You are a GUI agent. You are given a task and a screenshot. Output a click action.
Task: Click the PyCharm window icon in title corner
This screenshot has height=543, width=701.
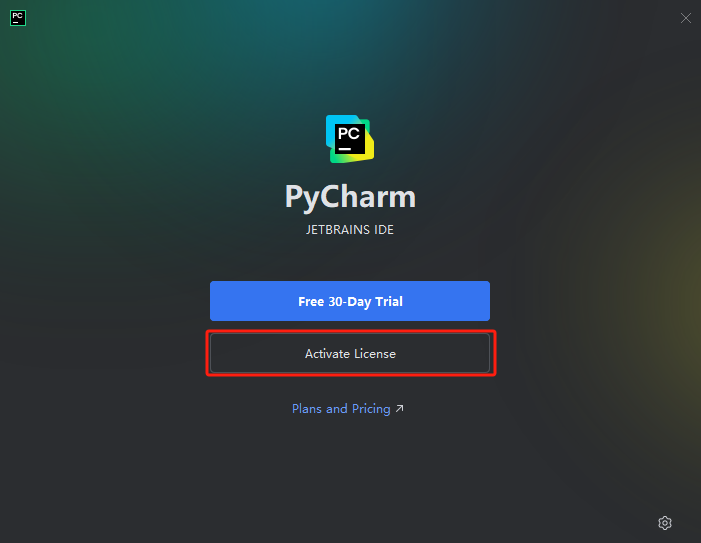(x=18, y=18)
